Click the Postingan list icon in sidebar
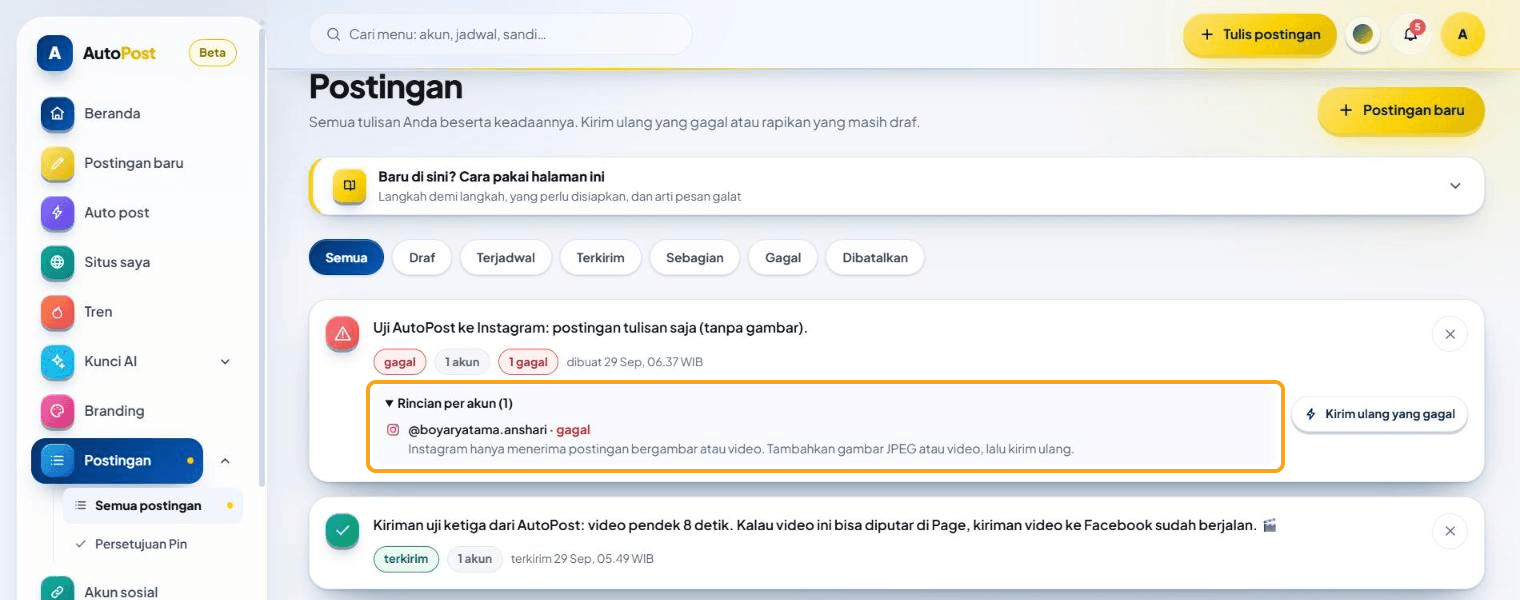The image size is (1520, 600). tap(57, 460)
